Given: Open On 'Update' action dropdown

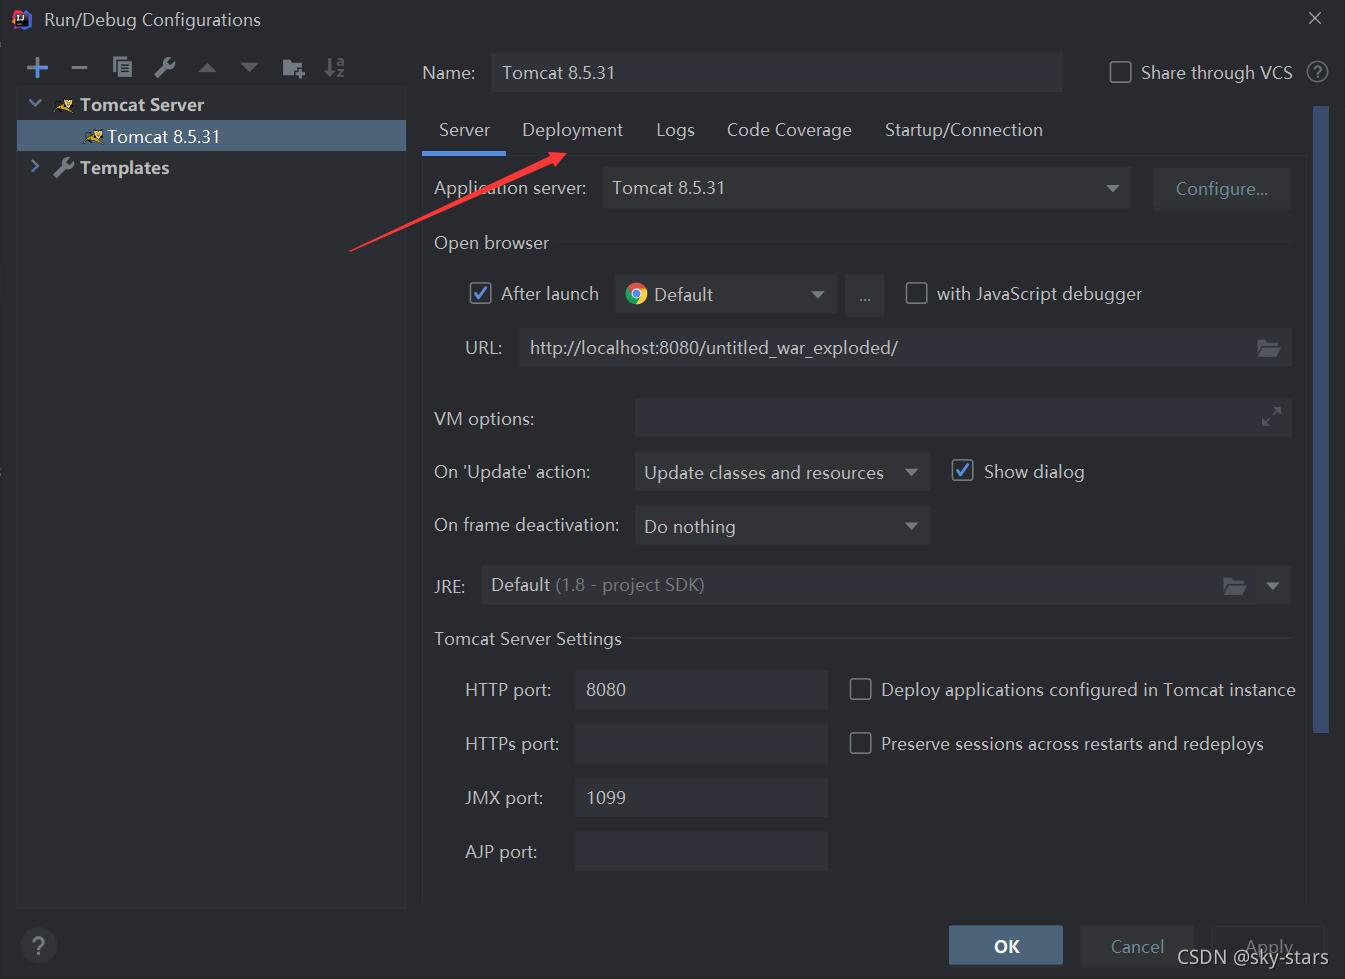Looking at the screenshot, I should (782, 472).
